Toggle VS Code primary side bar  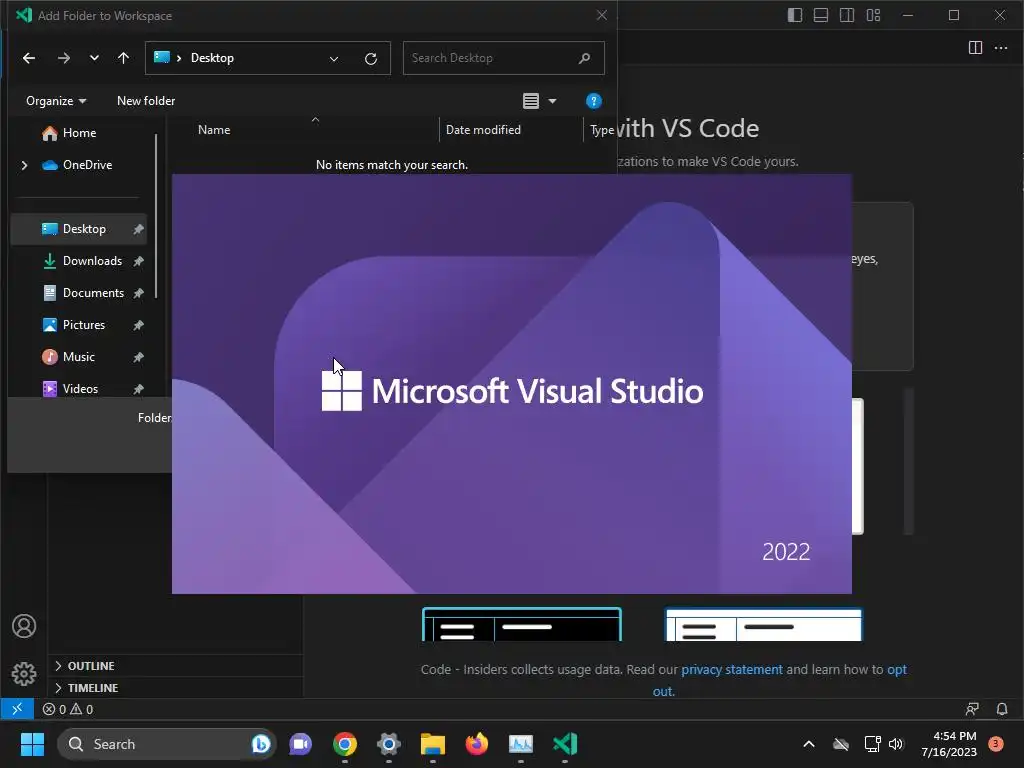coord(795,15)
